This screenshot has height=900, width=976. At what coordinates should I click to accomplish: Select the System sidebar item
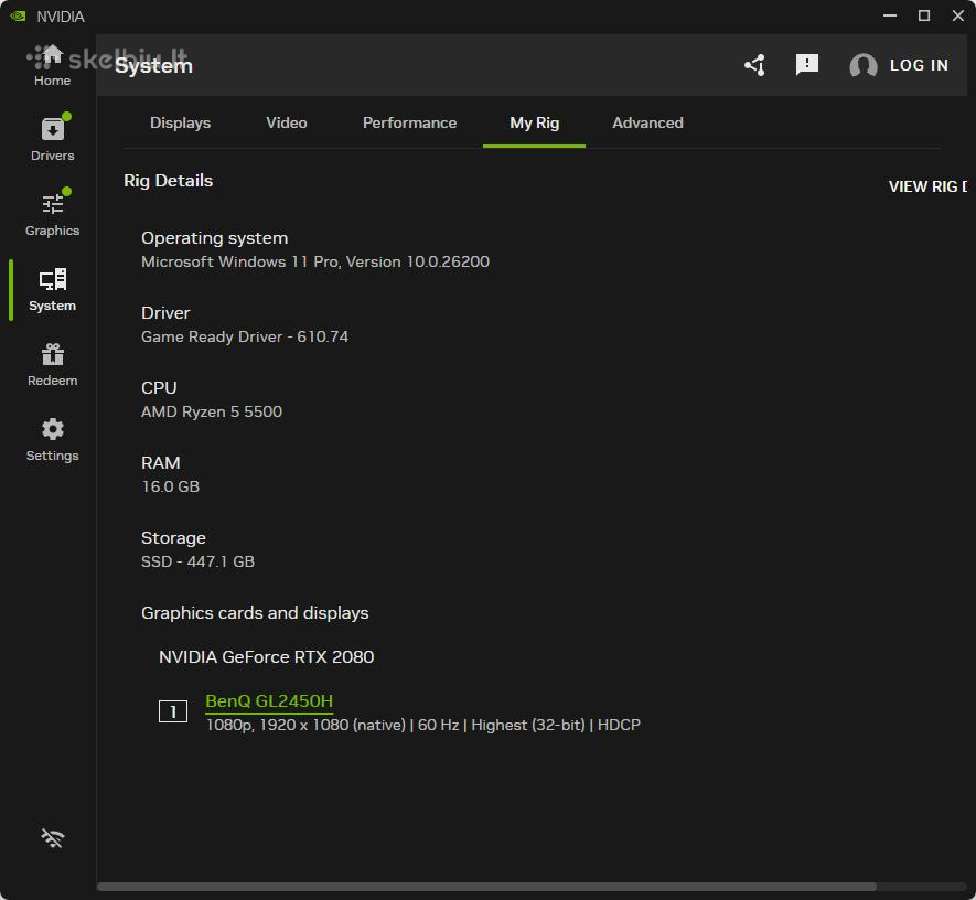tap(52, 289)
